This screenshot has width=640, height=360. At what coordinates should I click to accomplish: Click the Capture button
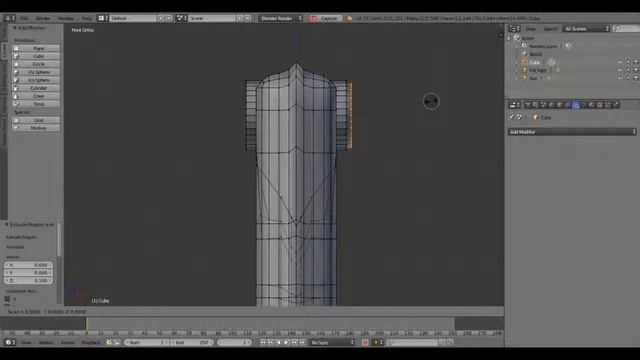[325, 18]
